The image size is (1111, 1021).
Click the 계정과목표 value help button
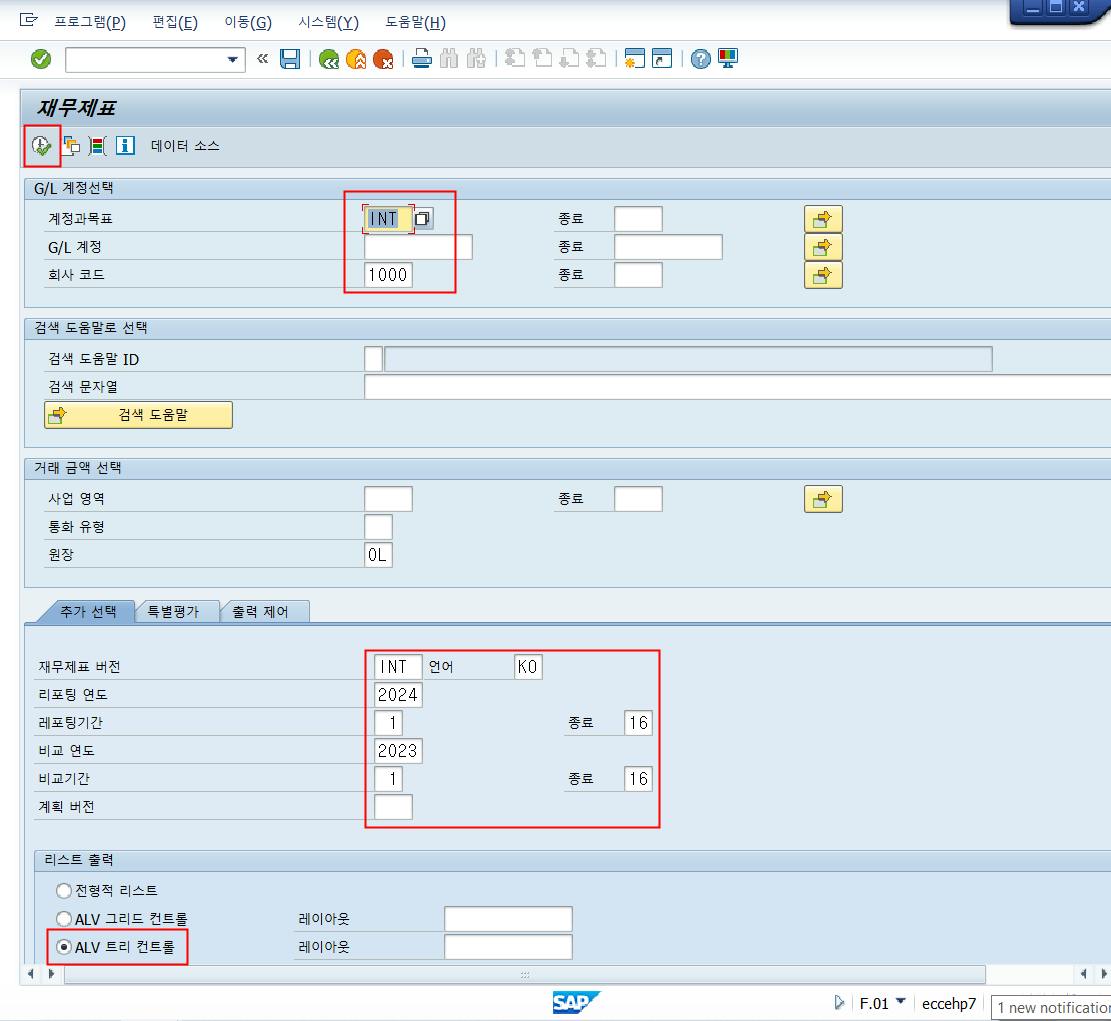422,219
